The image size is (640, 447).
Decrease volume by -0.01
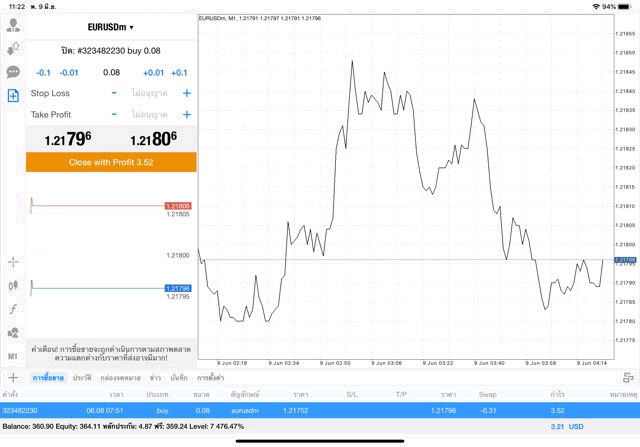[69, 73]
